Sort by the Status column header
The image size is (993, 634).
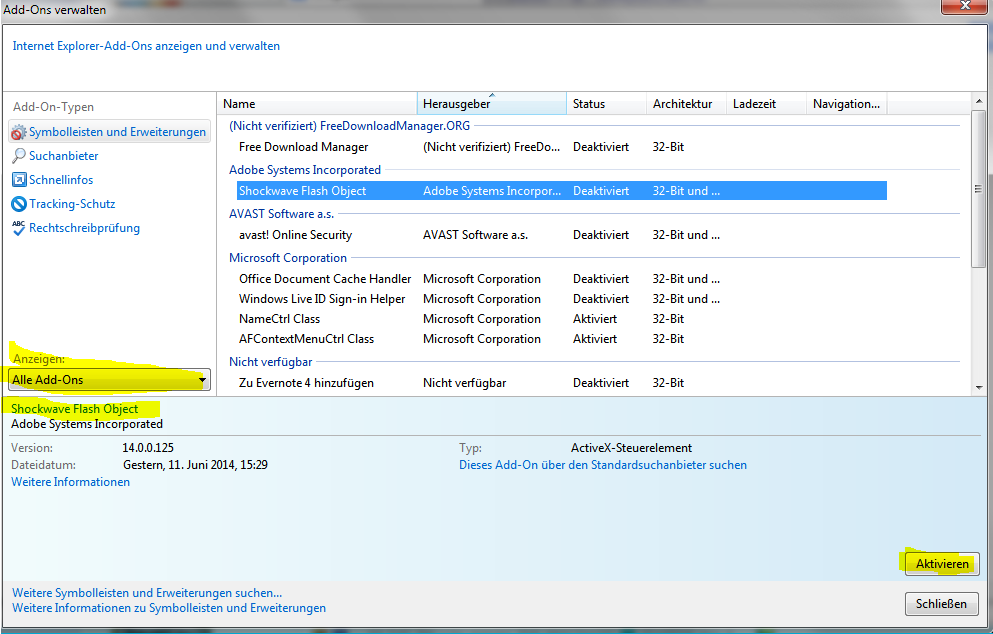[x=606, y=104]
